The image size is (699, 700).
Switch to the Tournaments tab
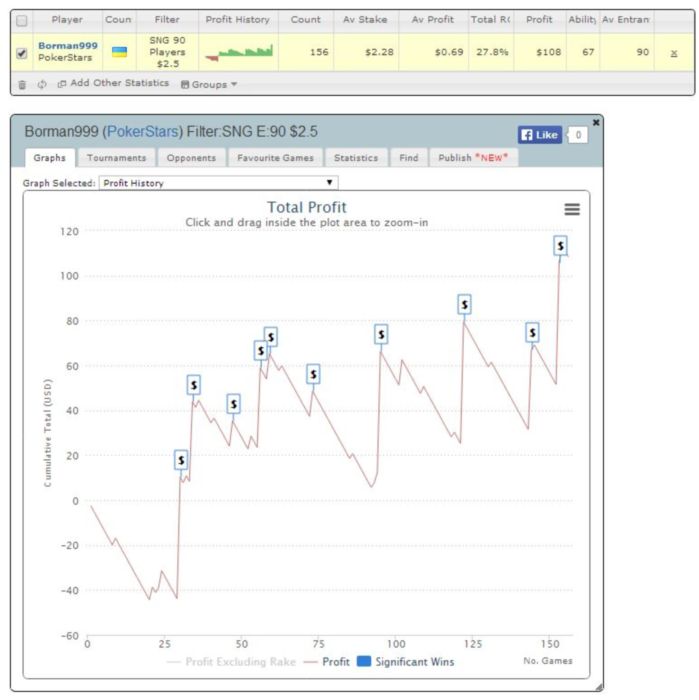116,158
